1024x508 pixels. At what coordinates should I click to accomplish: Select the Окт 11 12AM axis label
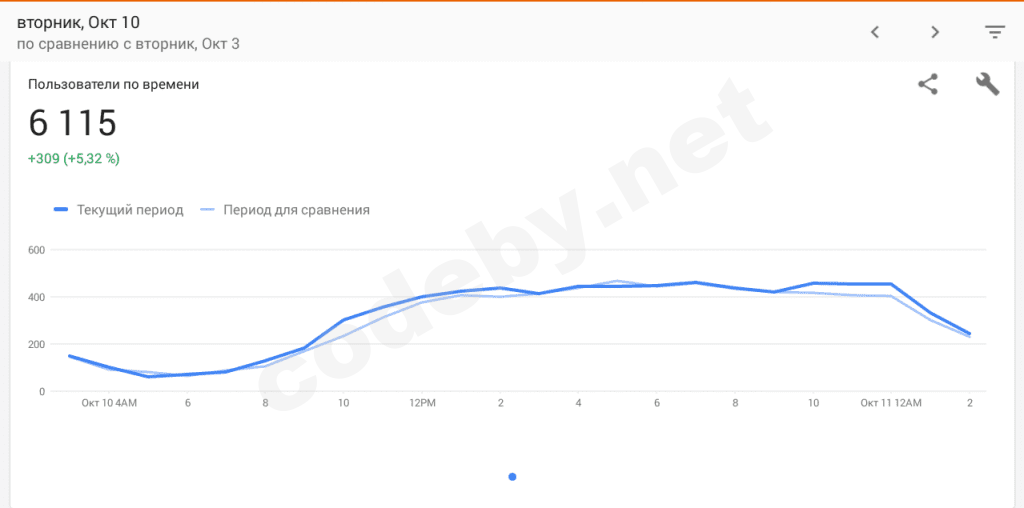point(892,403)
